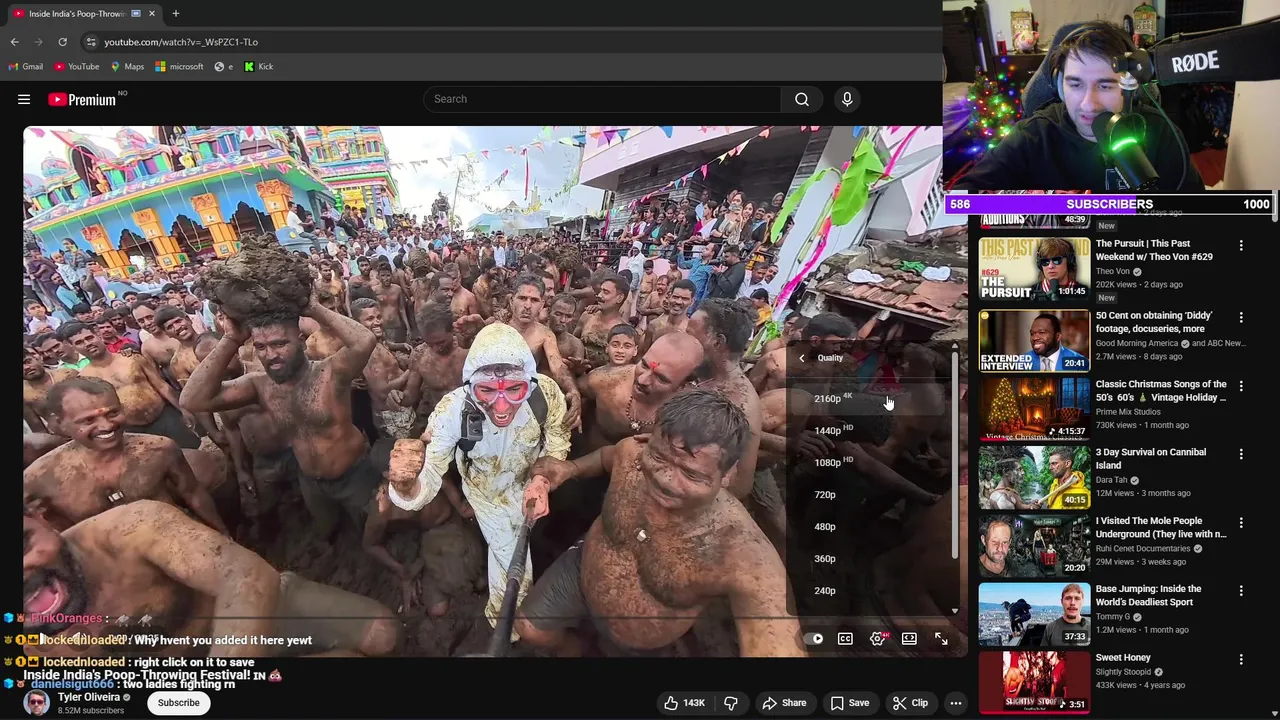The image size is (1280, 720).
Task: Open Good Morning America channel link
Action: click(x=1137, y=343)
